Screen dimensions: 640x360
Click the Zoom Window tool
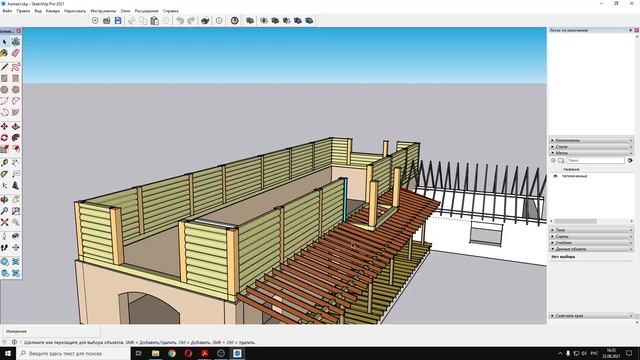pyautogui.click(x=16, y=211)
